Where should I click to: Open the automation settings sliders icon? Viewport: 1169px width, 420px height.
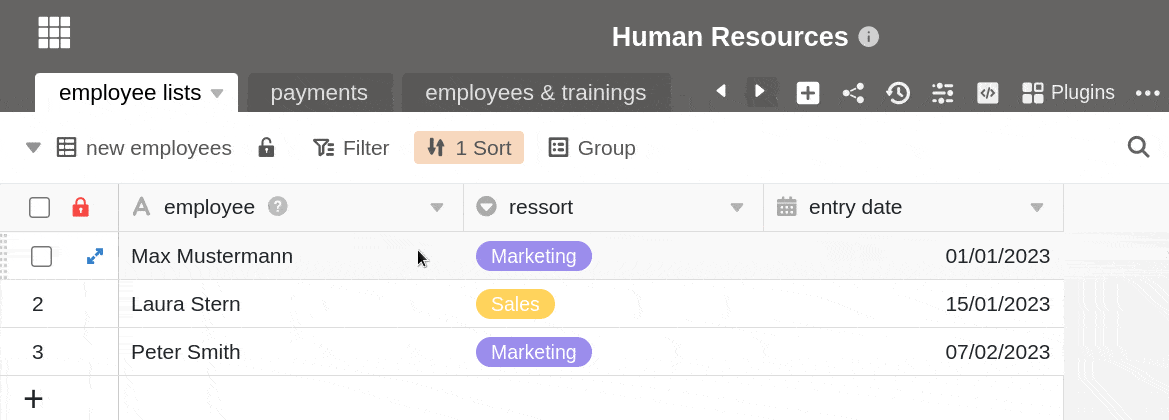(942, 93)
